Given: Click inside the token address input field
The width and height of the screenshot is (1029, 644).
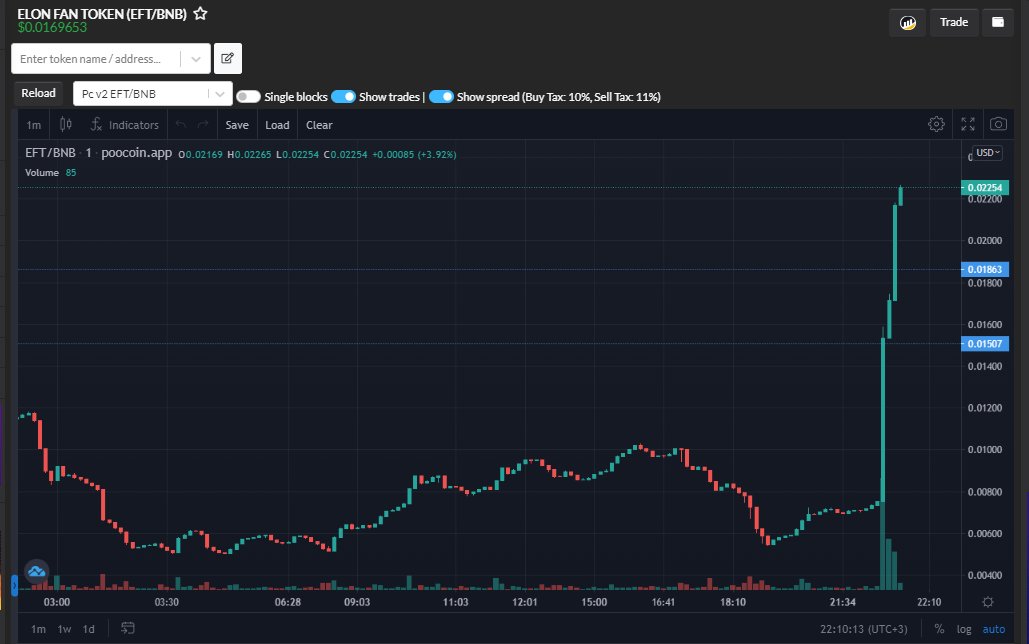Looking at the screenshot, I should pyautogui.click(x=95, y=59).
